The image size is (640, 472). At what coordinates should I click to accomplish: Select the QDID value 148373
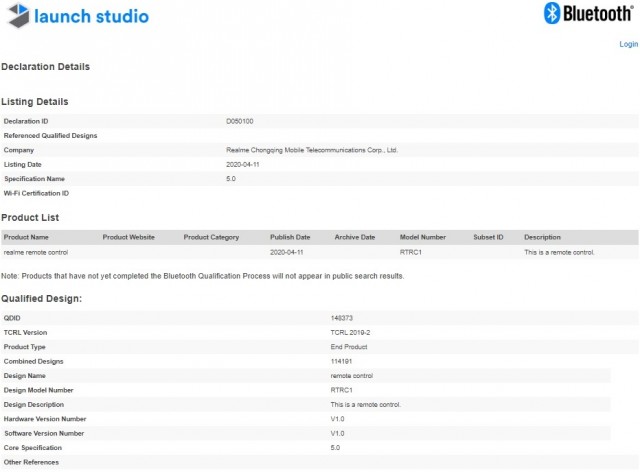(342, 318)
